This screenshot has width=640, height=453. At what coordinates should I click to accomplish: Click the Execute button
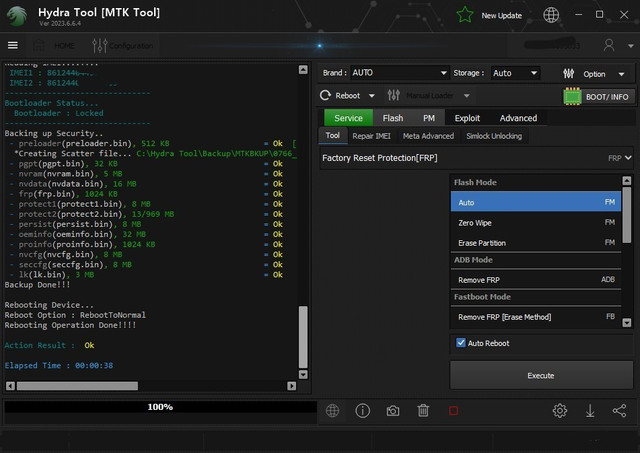(541, 375)
